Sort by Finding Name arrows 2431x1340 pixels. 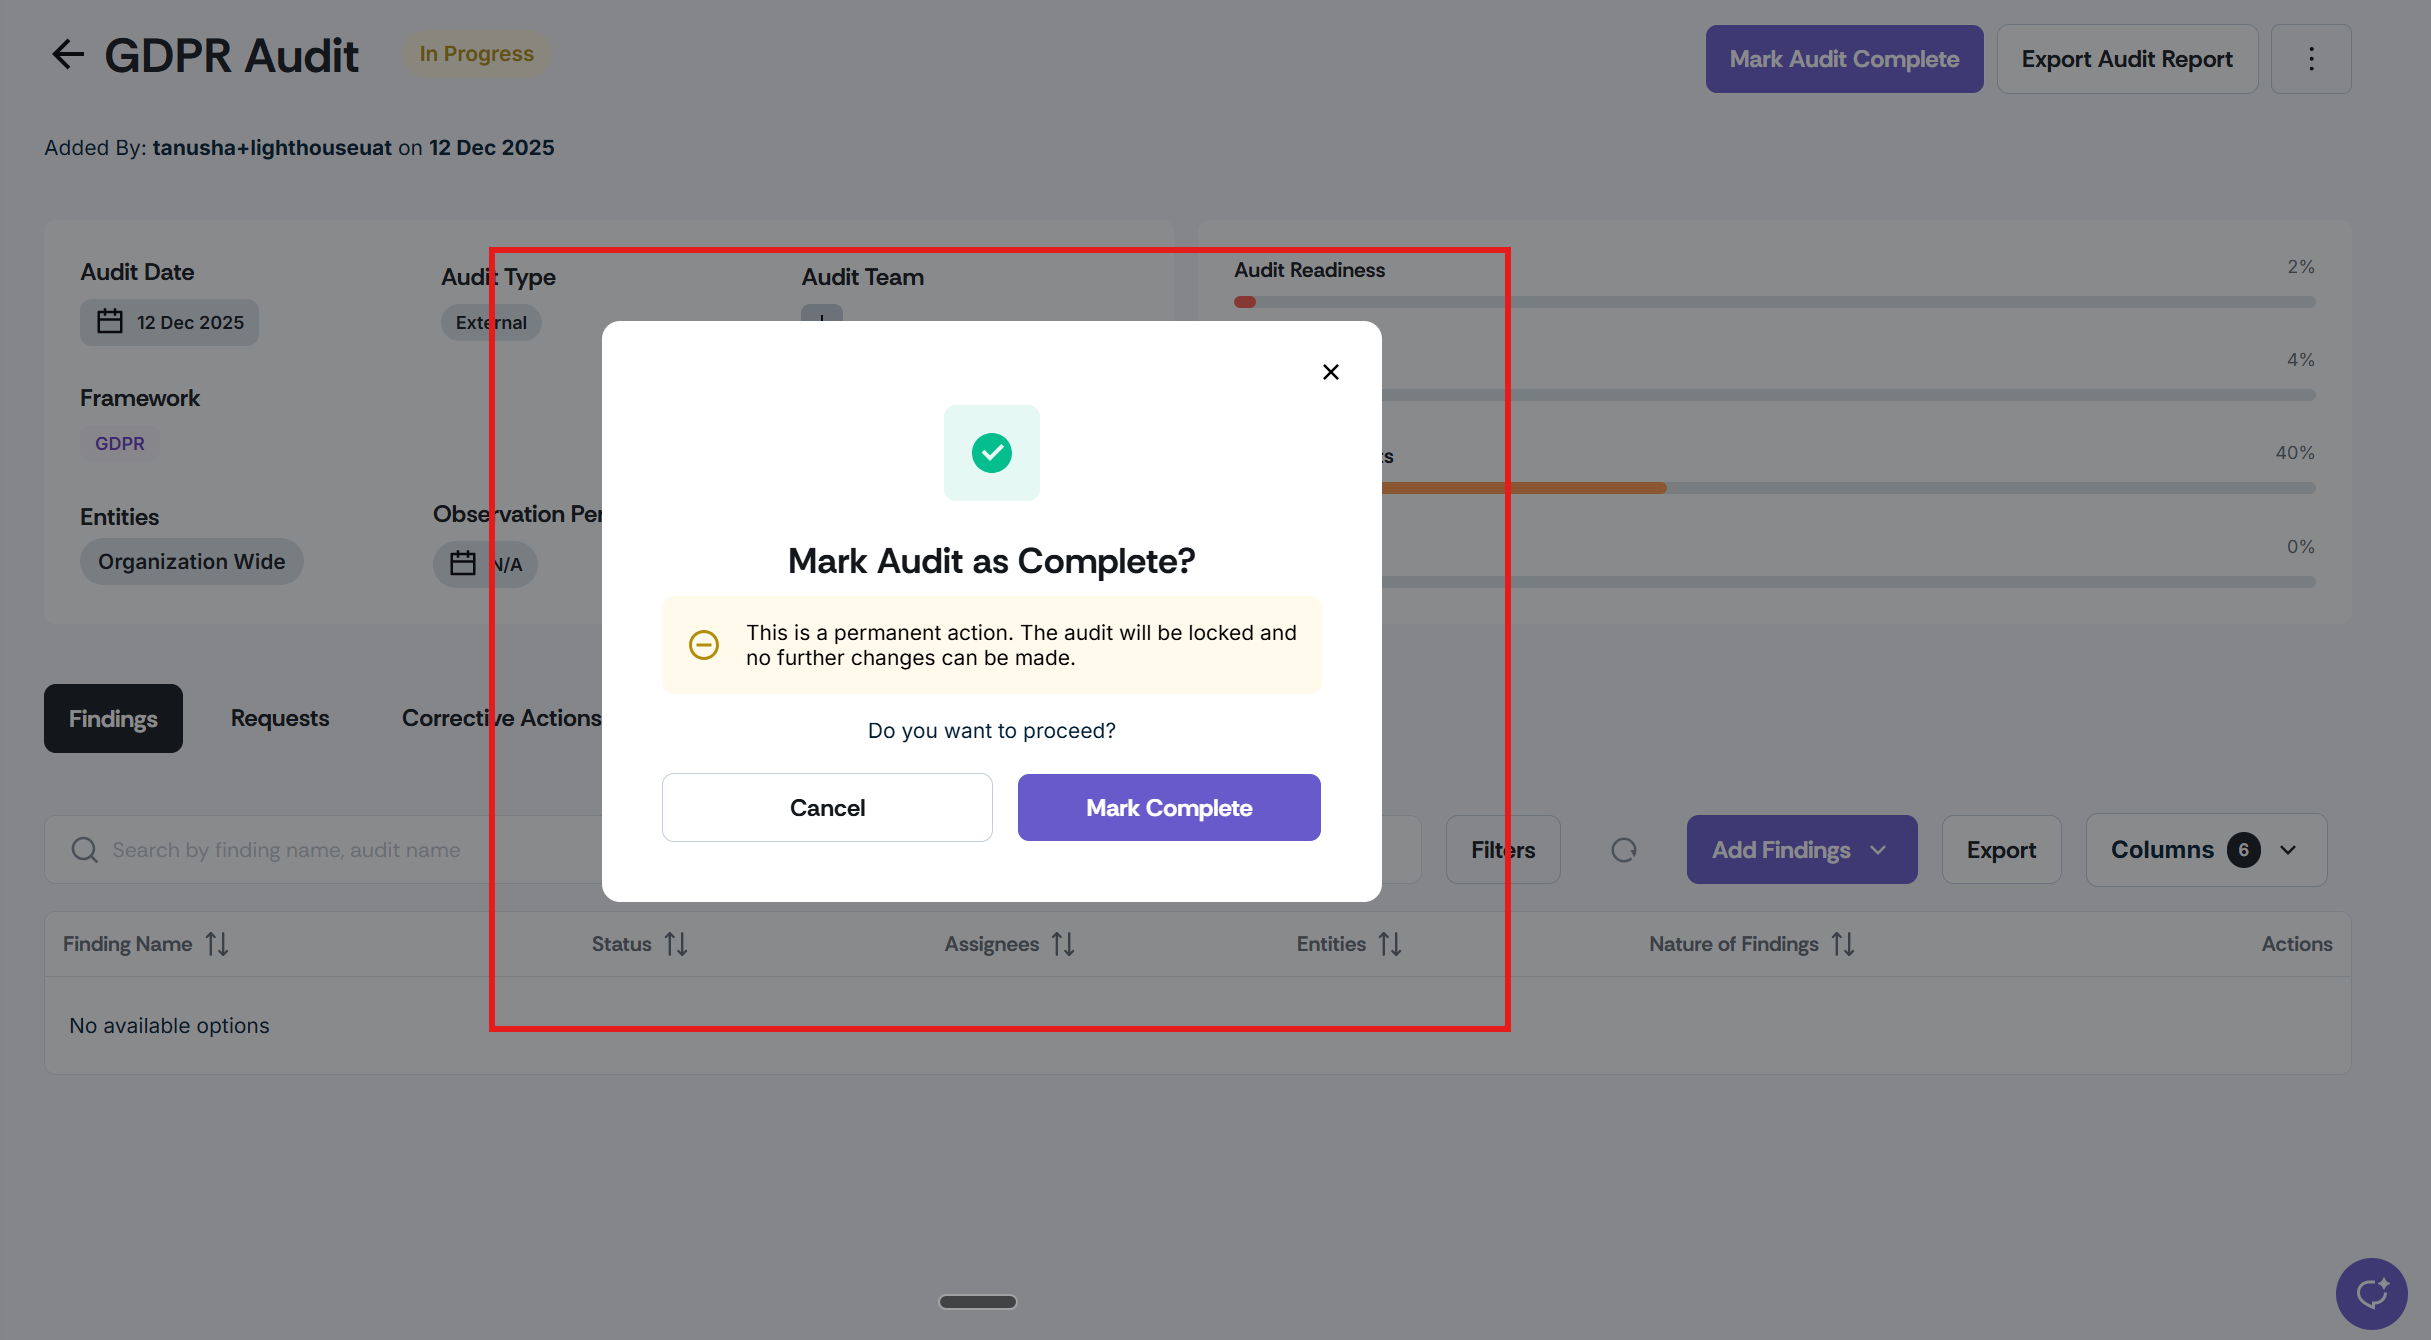(217, 944)
